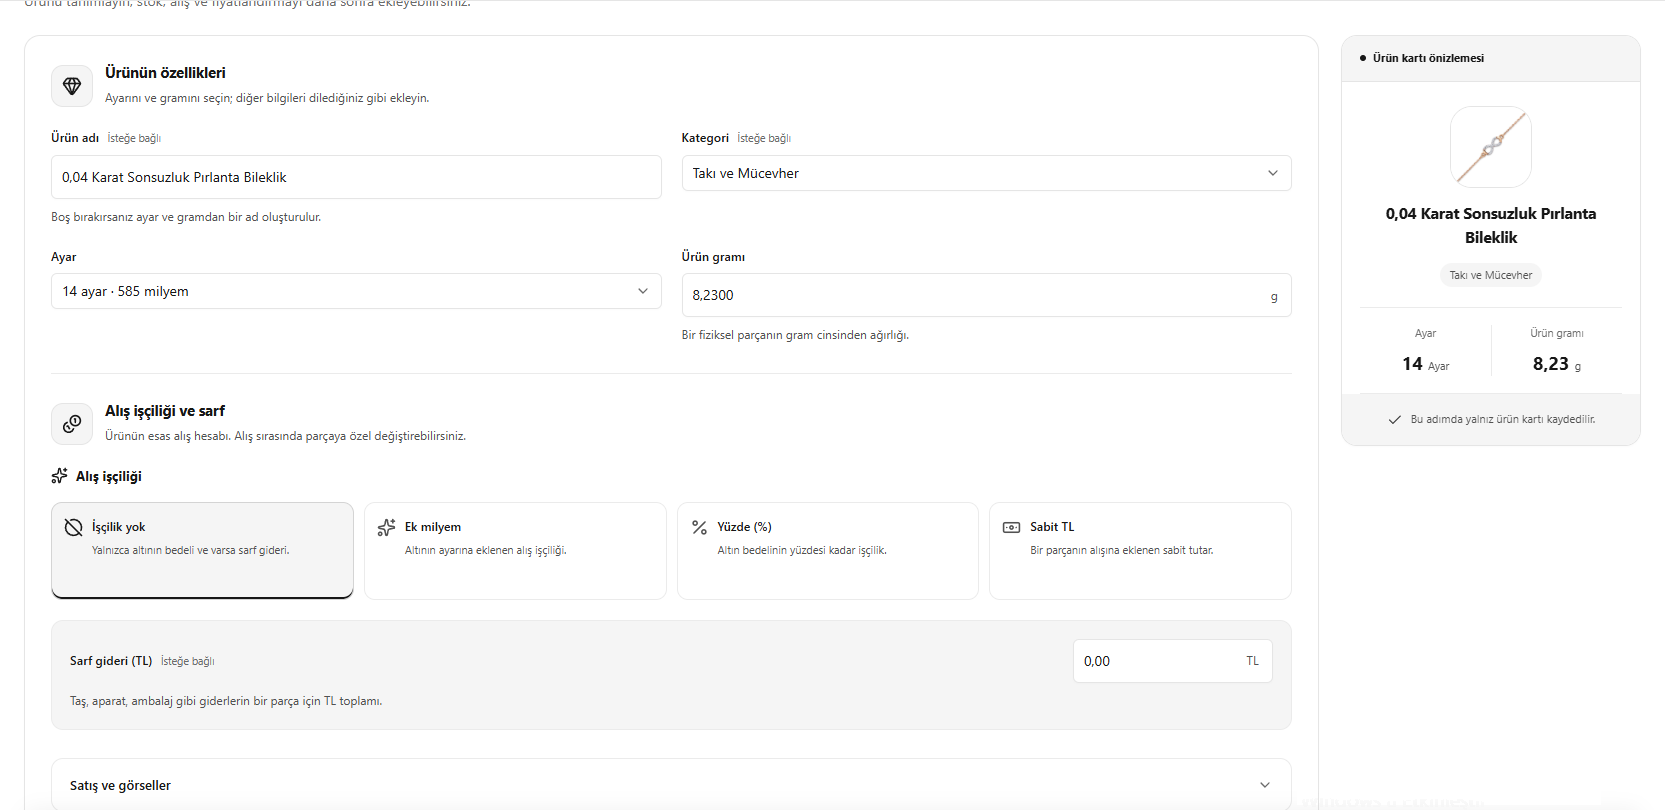The image size is (1665, 810).
Task: Click the diamond icon beside Ürünün özellikleri
Action: point(72,86)
